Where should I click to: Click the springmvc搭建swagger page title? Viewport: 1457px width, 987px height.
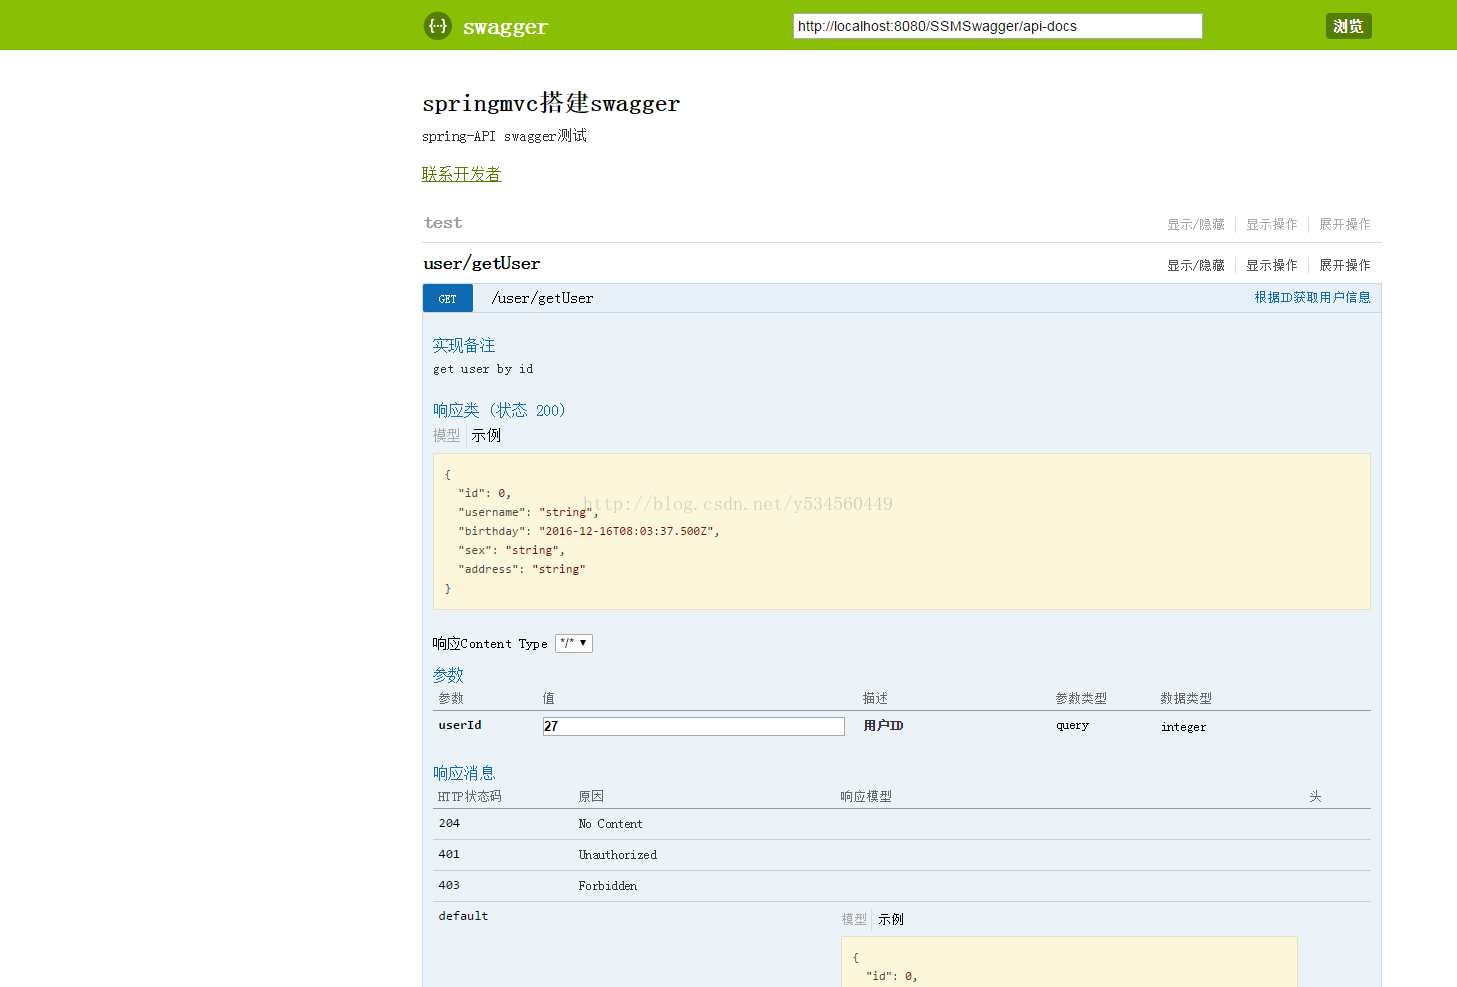551,103
